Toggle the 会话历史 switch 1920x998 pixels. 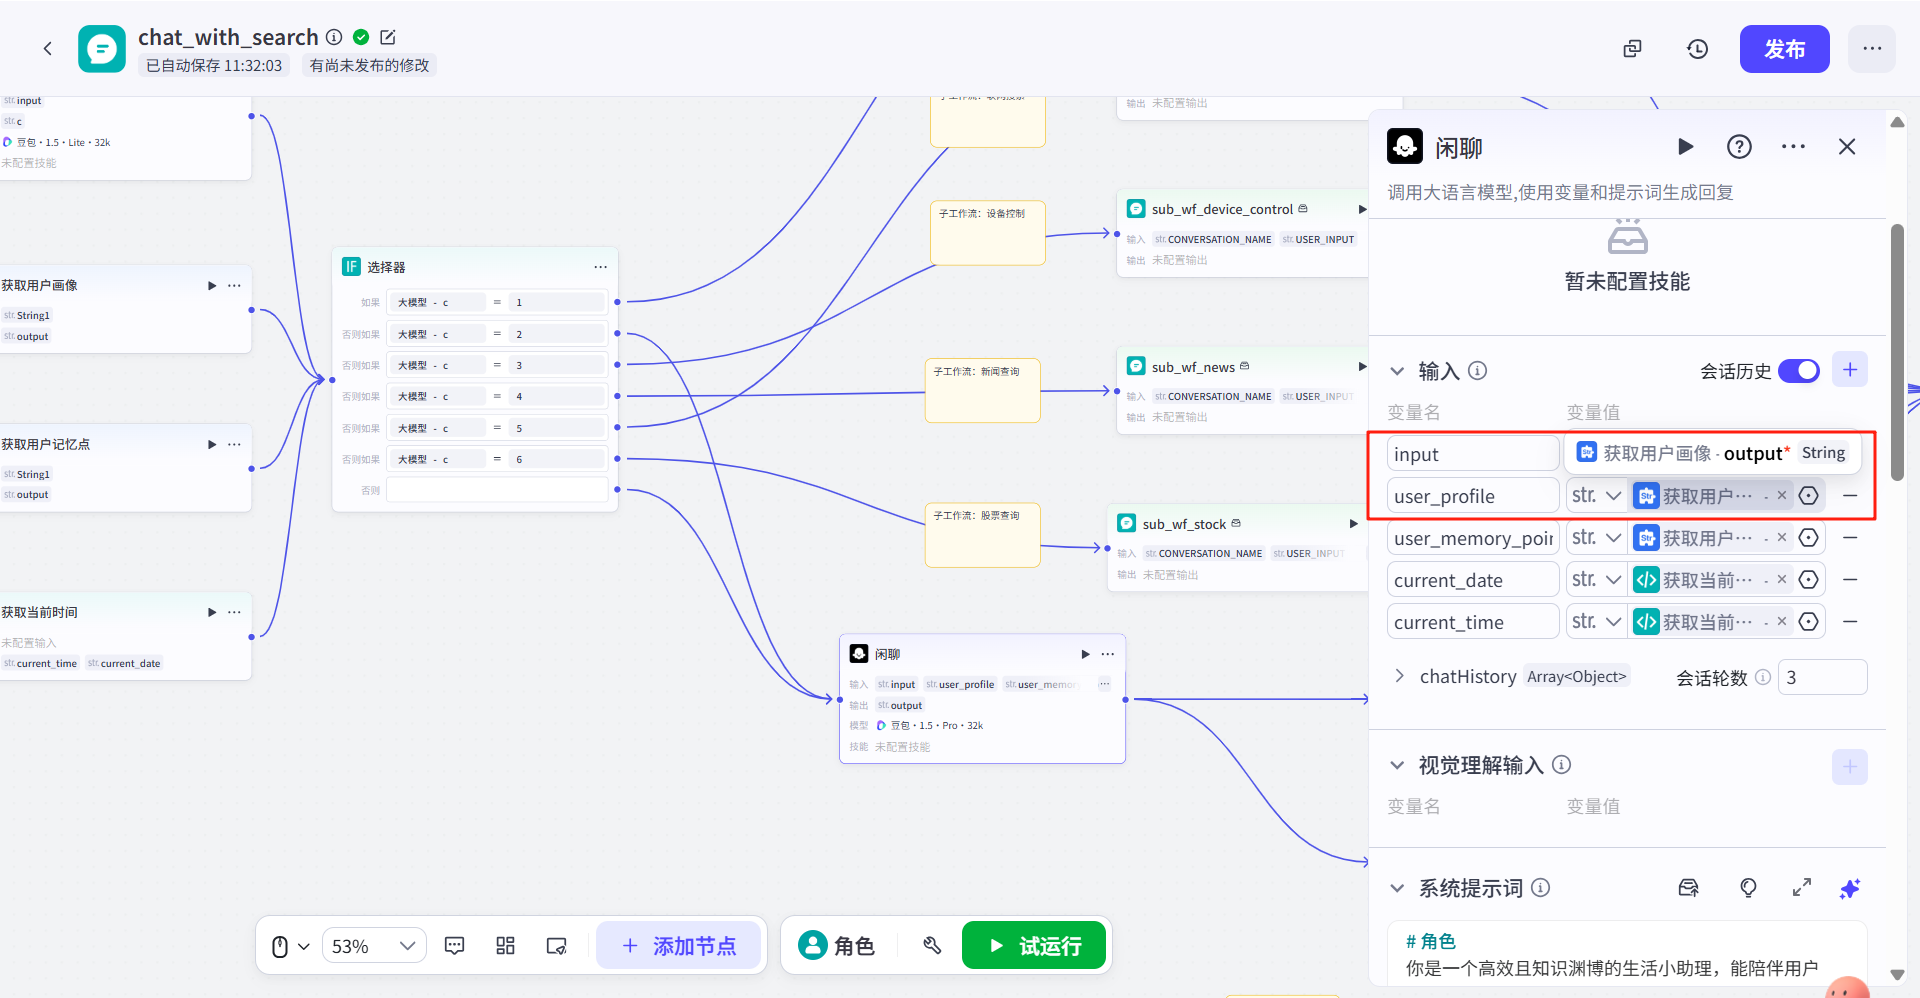pyautogui.click(x=1799, y=371)
